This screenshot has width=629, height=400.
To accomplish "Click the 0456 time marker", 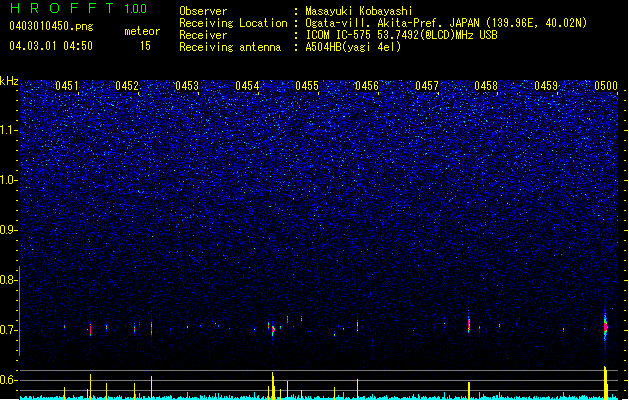I will 367,86.
